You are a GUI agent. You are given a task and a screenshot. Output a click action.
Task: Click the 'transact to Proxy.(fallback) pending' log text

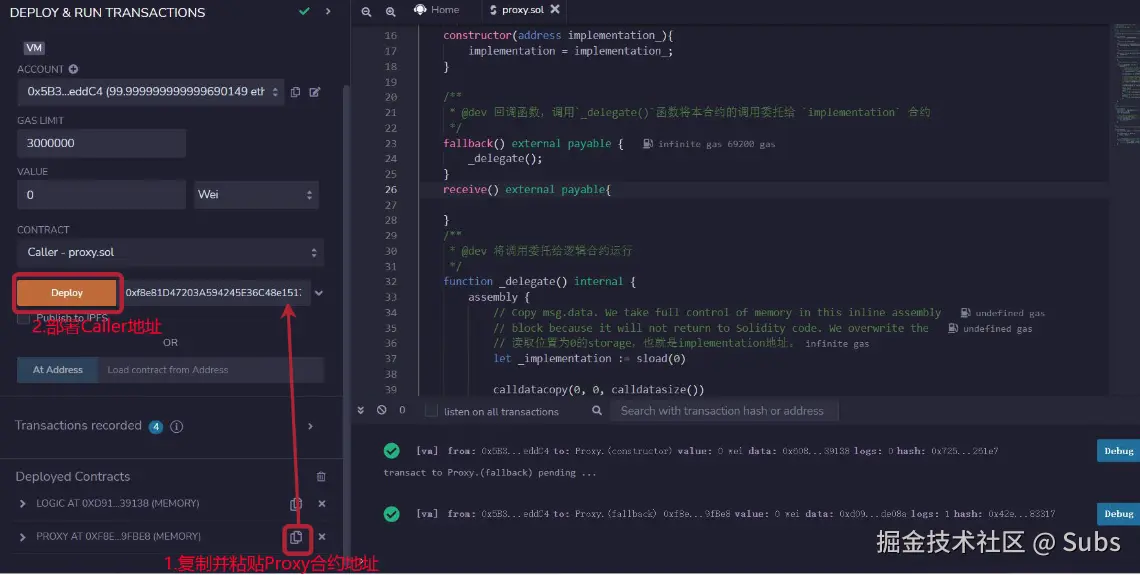pos(490,473)
